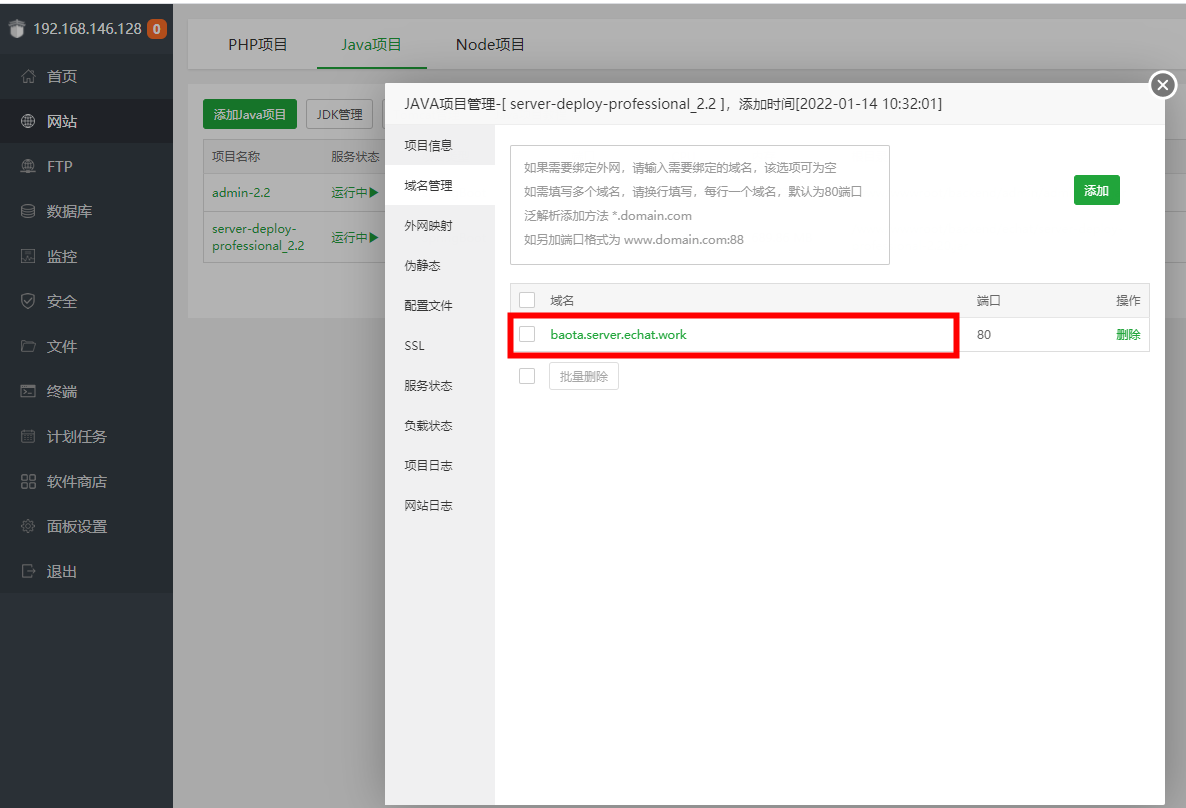1186x808 pixels.
Task: Click the globe icon for 网站
Action: pos(28,122)
